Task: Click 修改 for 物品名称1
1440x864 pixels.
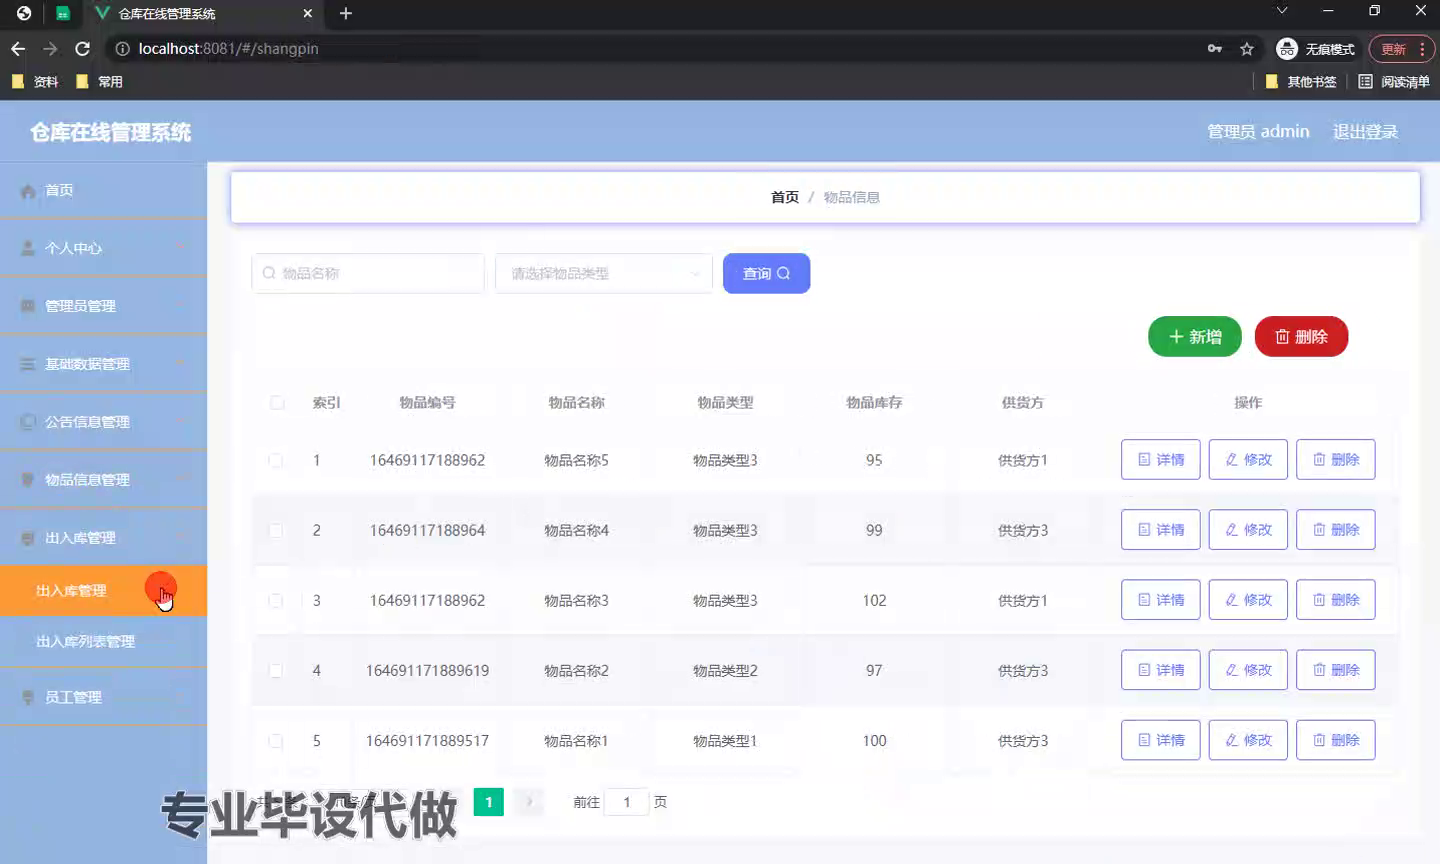Action: pos(1248,740)
